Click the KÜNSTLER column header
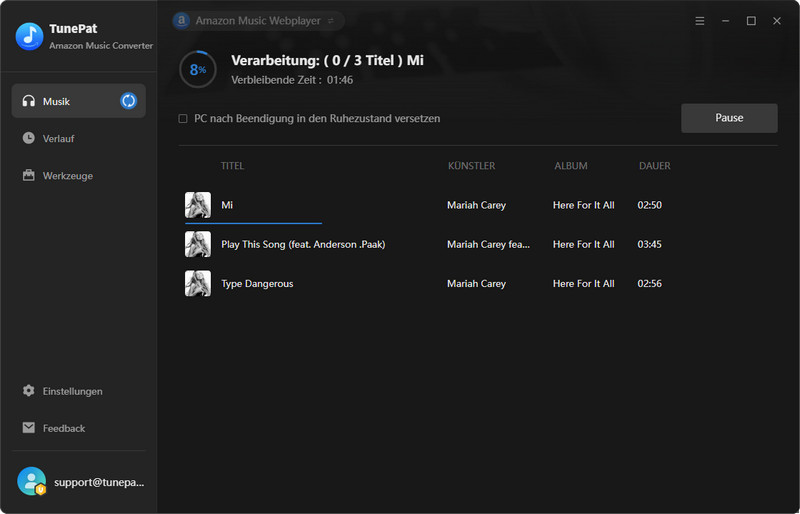 point(471,166)
